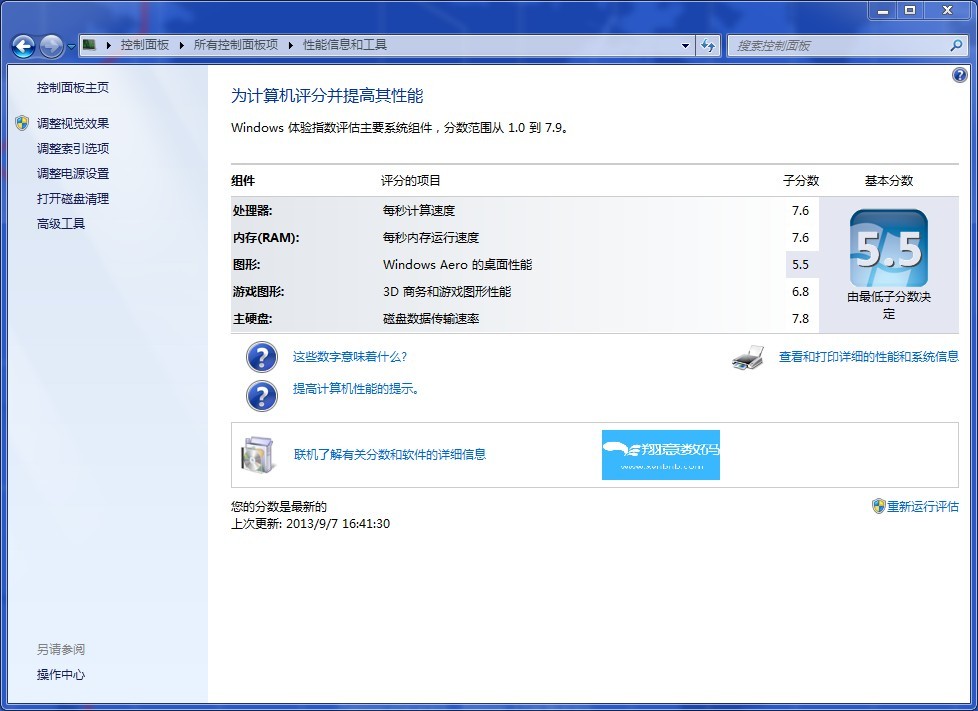Click the Forward arrow navigation button

pos(51,46)
